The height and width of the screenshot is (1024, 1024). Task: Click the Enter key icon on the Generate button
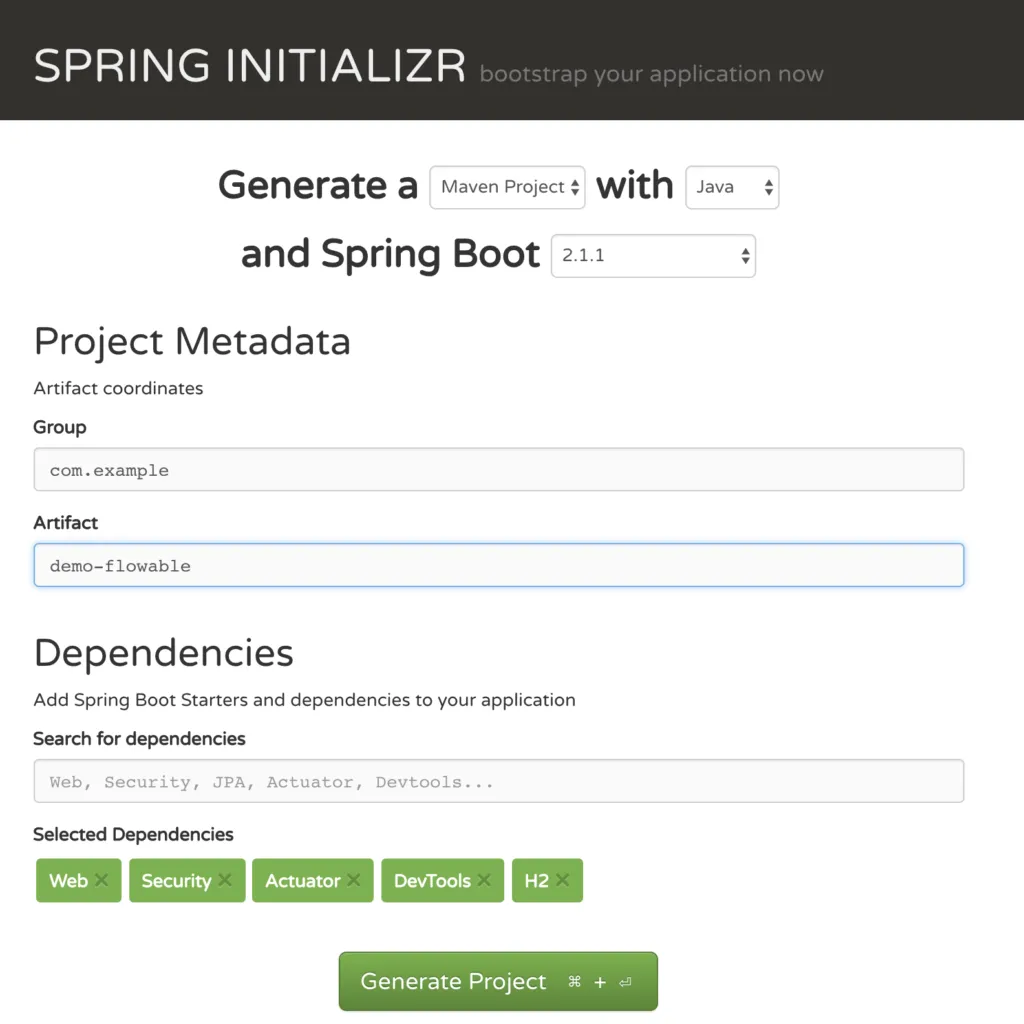tap(626, 982)
